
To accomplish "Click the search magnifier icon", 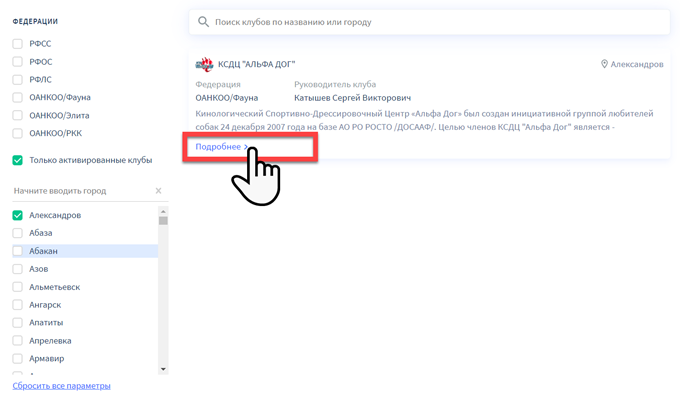I will click(x=203, y=22).
